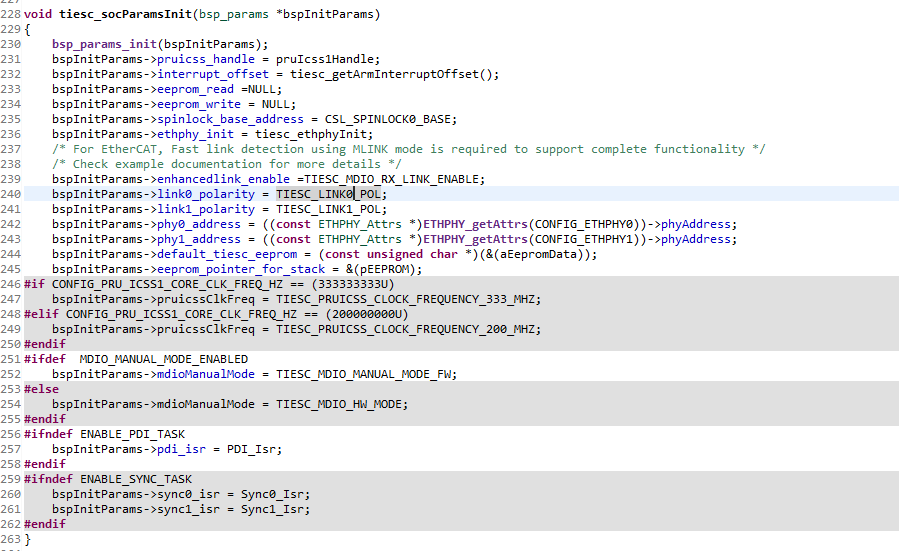
Task: Click ENABLE_SYNC_TASK macro name
Action: [136, 479]
